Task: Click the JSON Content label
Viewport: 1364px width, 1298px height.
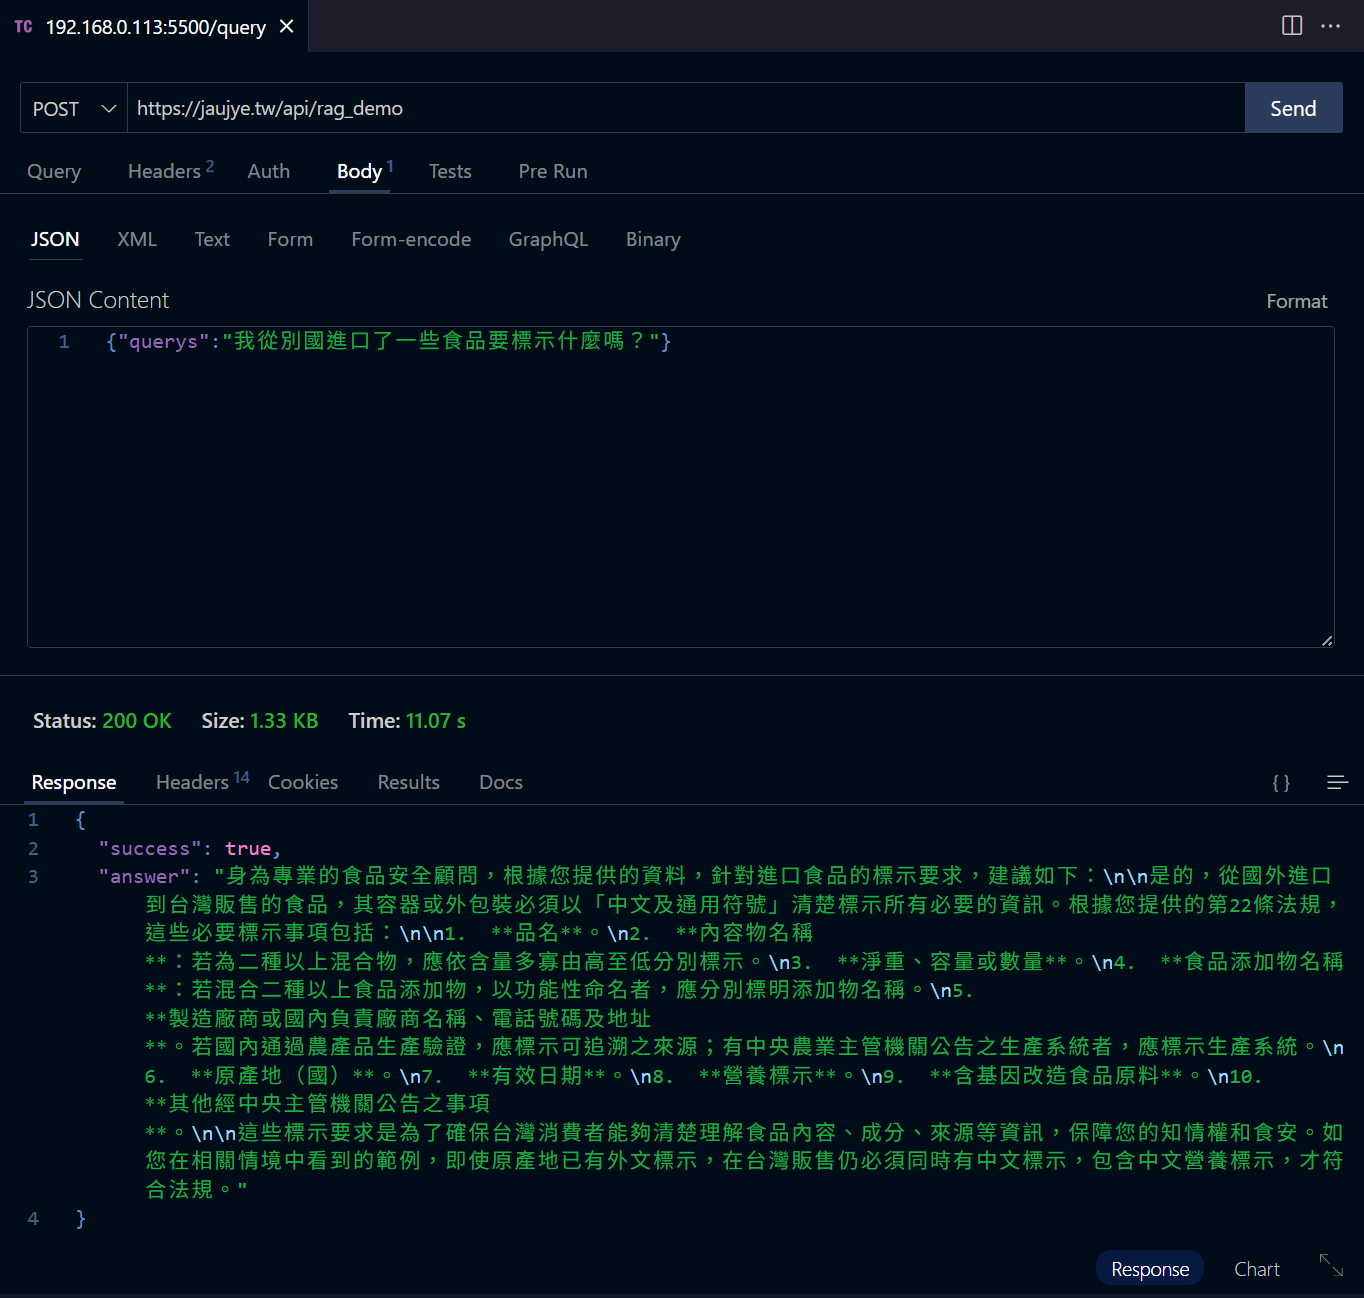Action: (98, 300)
